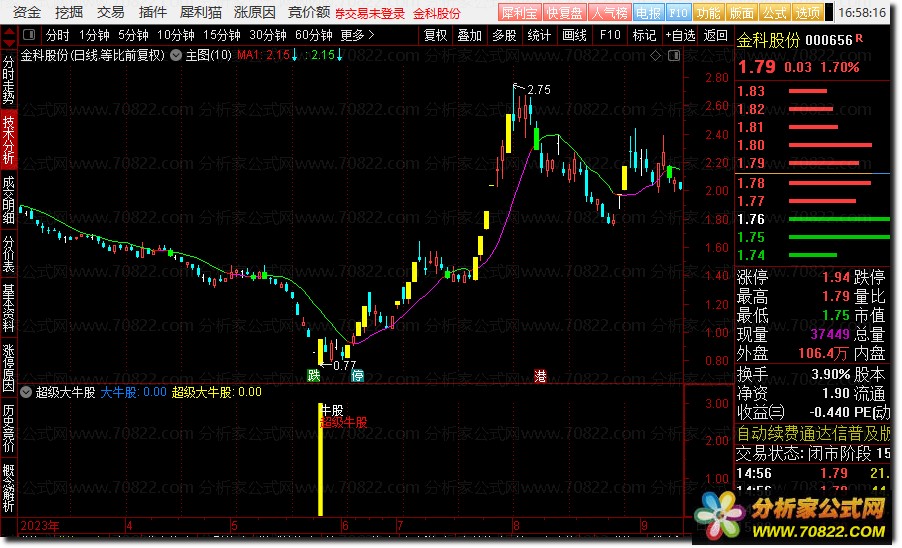Click the 复权 toolbar item
This screenshot has width=902, height=548.
435,36
